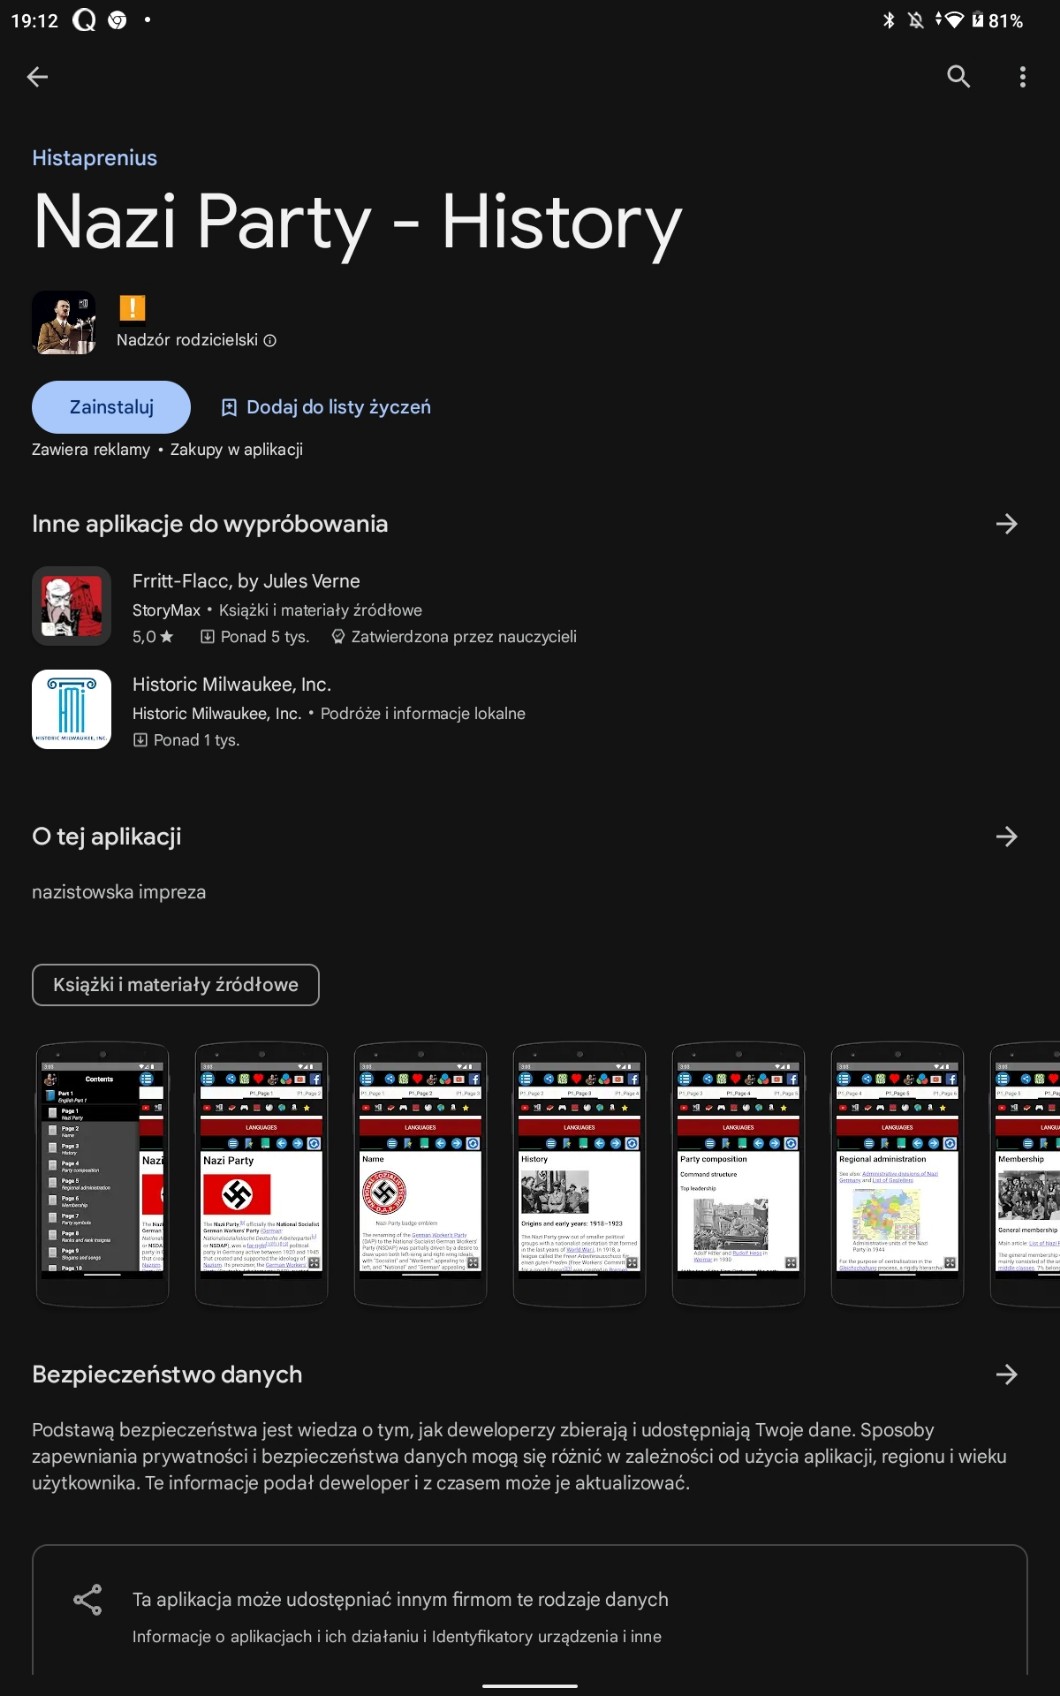
Task: Open the Frritt-Flacc app icon
Action: pyautogui.click(x=72, y=606)
